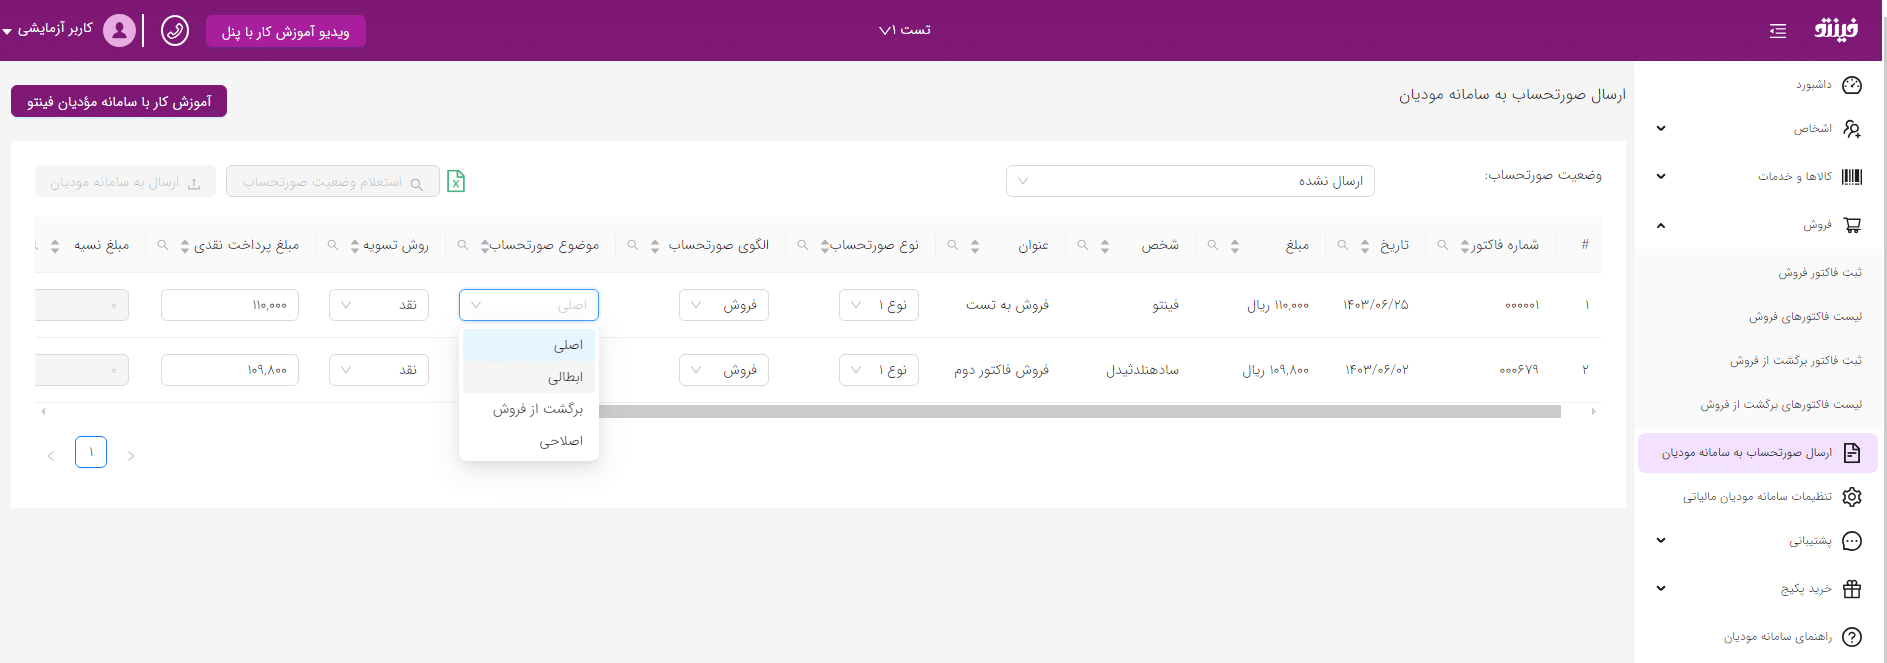Sort by مبلغ پرداخت نقدی using sort arrows
Image resolution: width=1887 pixels, height=663 pixels.
(x=185, y=246)
